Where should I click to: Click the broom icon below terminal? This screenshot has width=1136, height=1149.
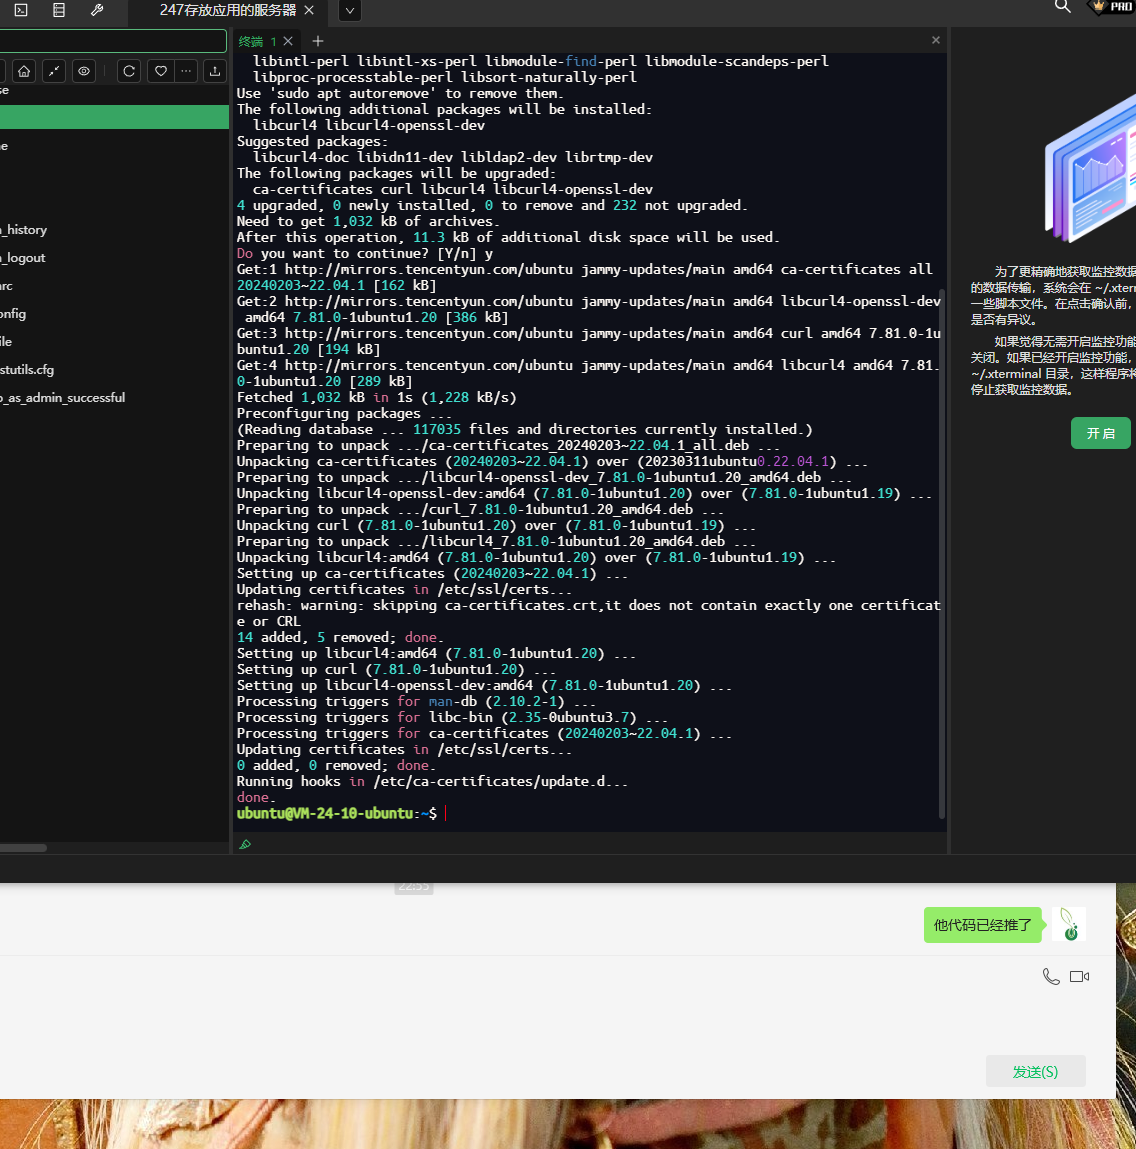246,844
